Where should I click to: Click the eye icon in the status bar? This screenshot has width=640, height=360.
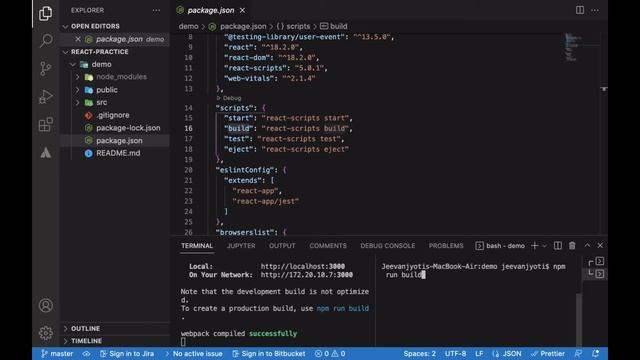coord(87,353)
